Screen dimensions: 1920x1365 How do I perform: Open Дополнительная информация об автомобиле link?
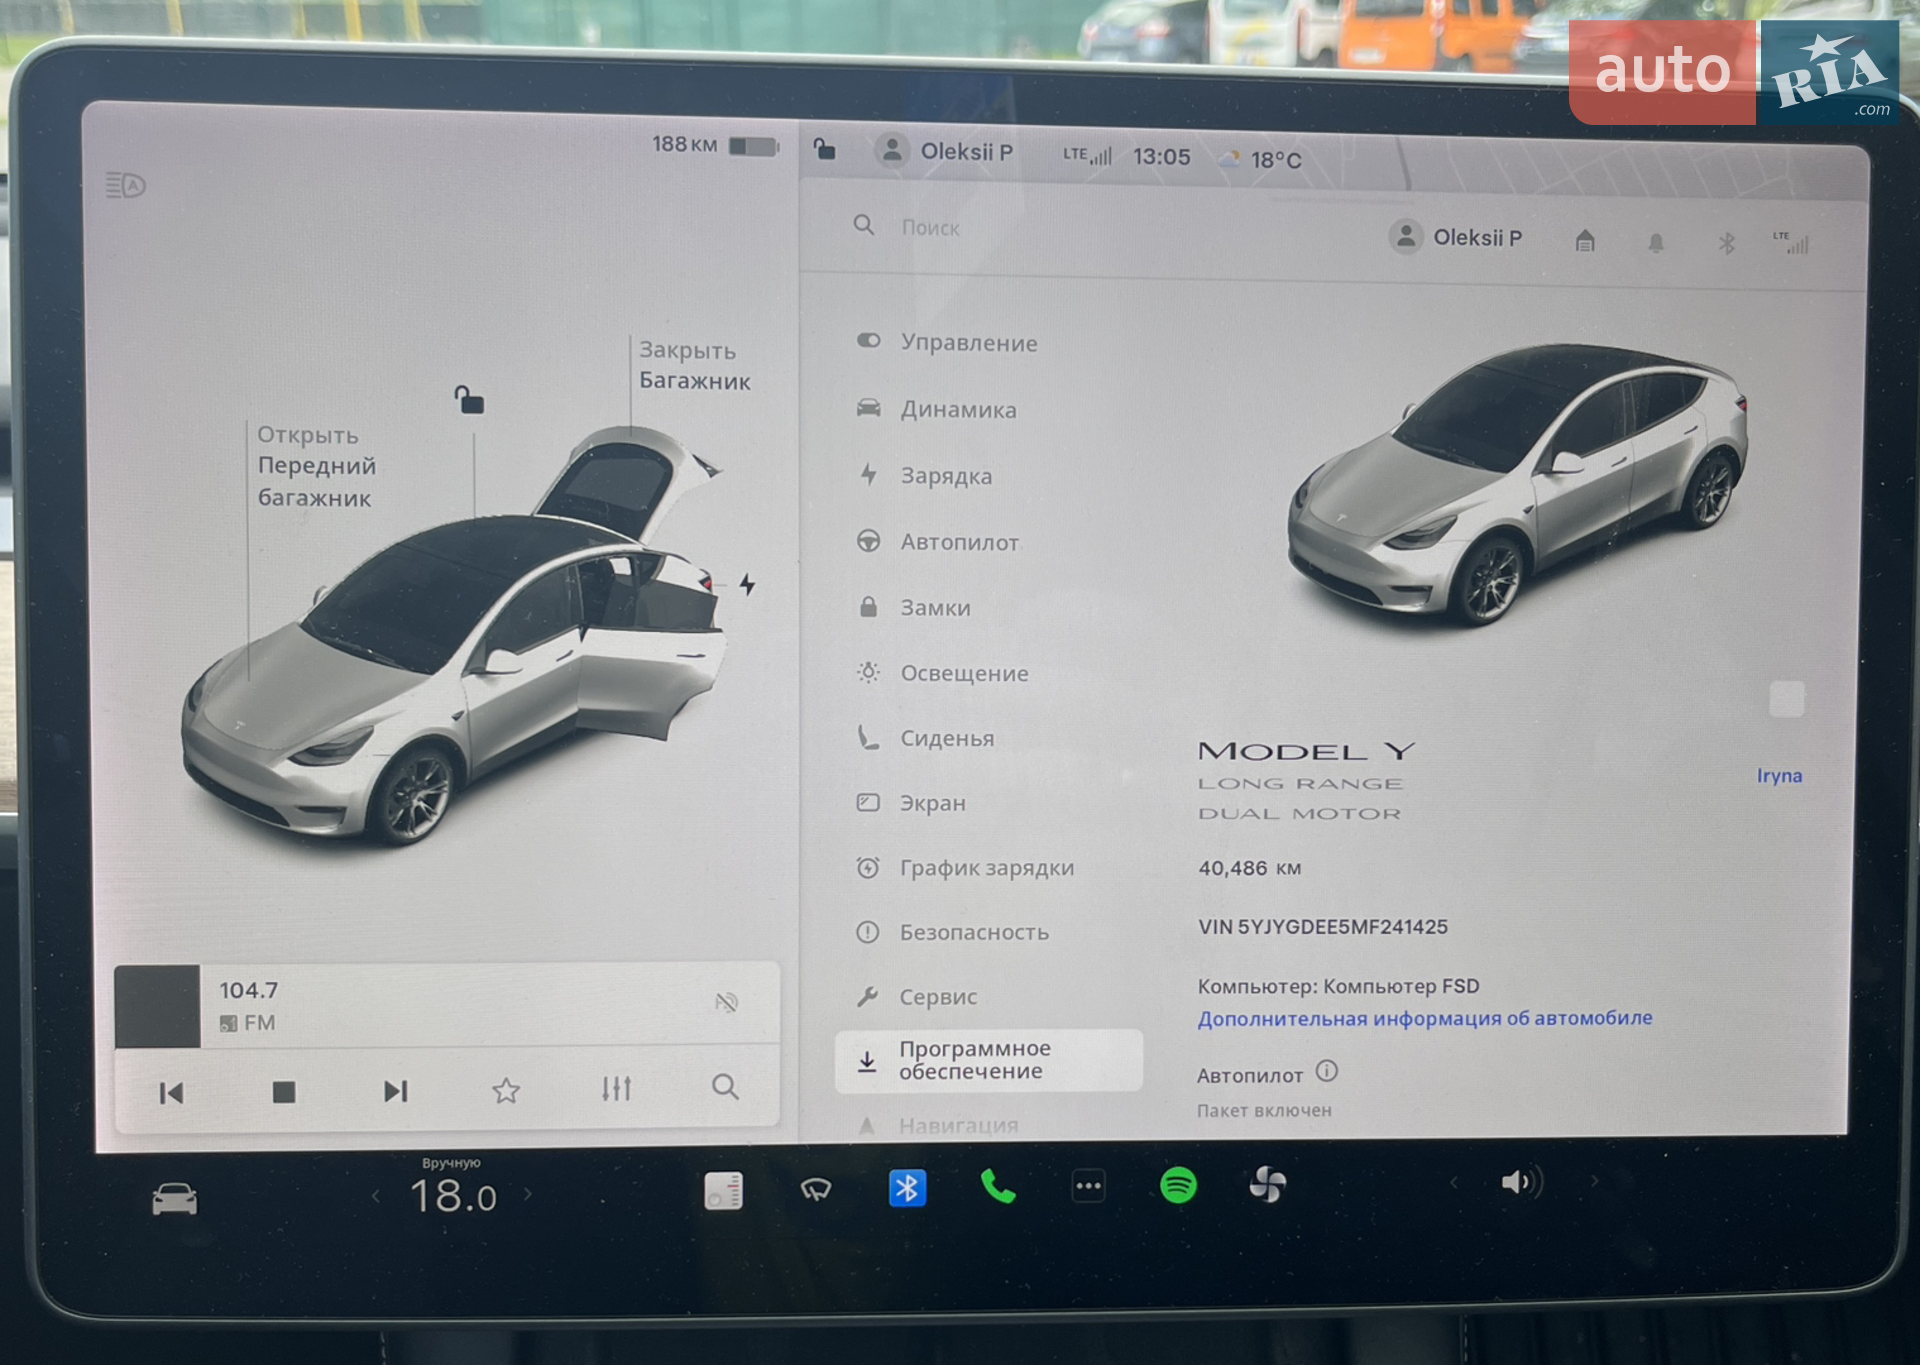click(1425, 1018)
